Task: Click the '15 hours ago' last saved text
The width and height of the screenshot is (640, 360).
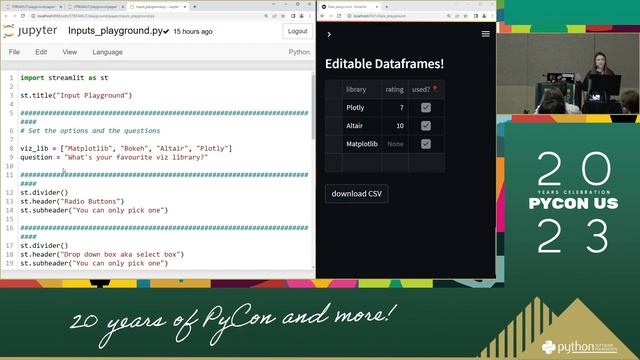Action: 193,31
